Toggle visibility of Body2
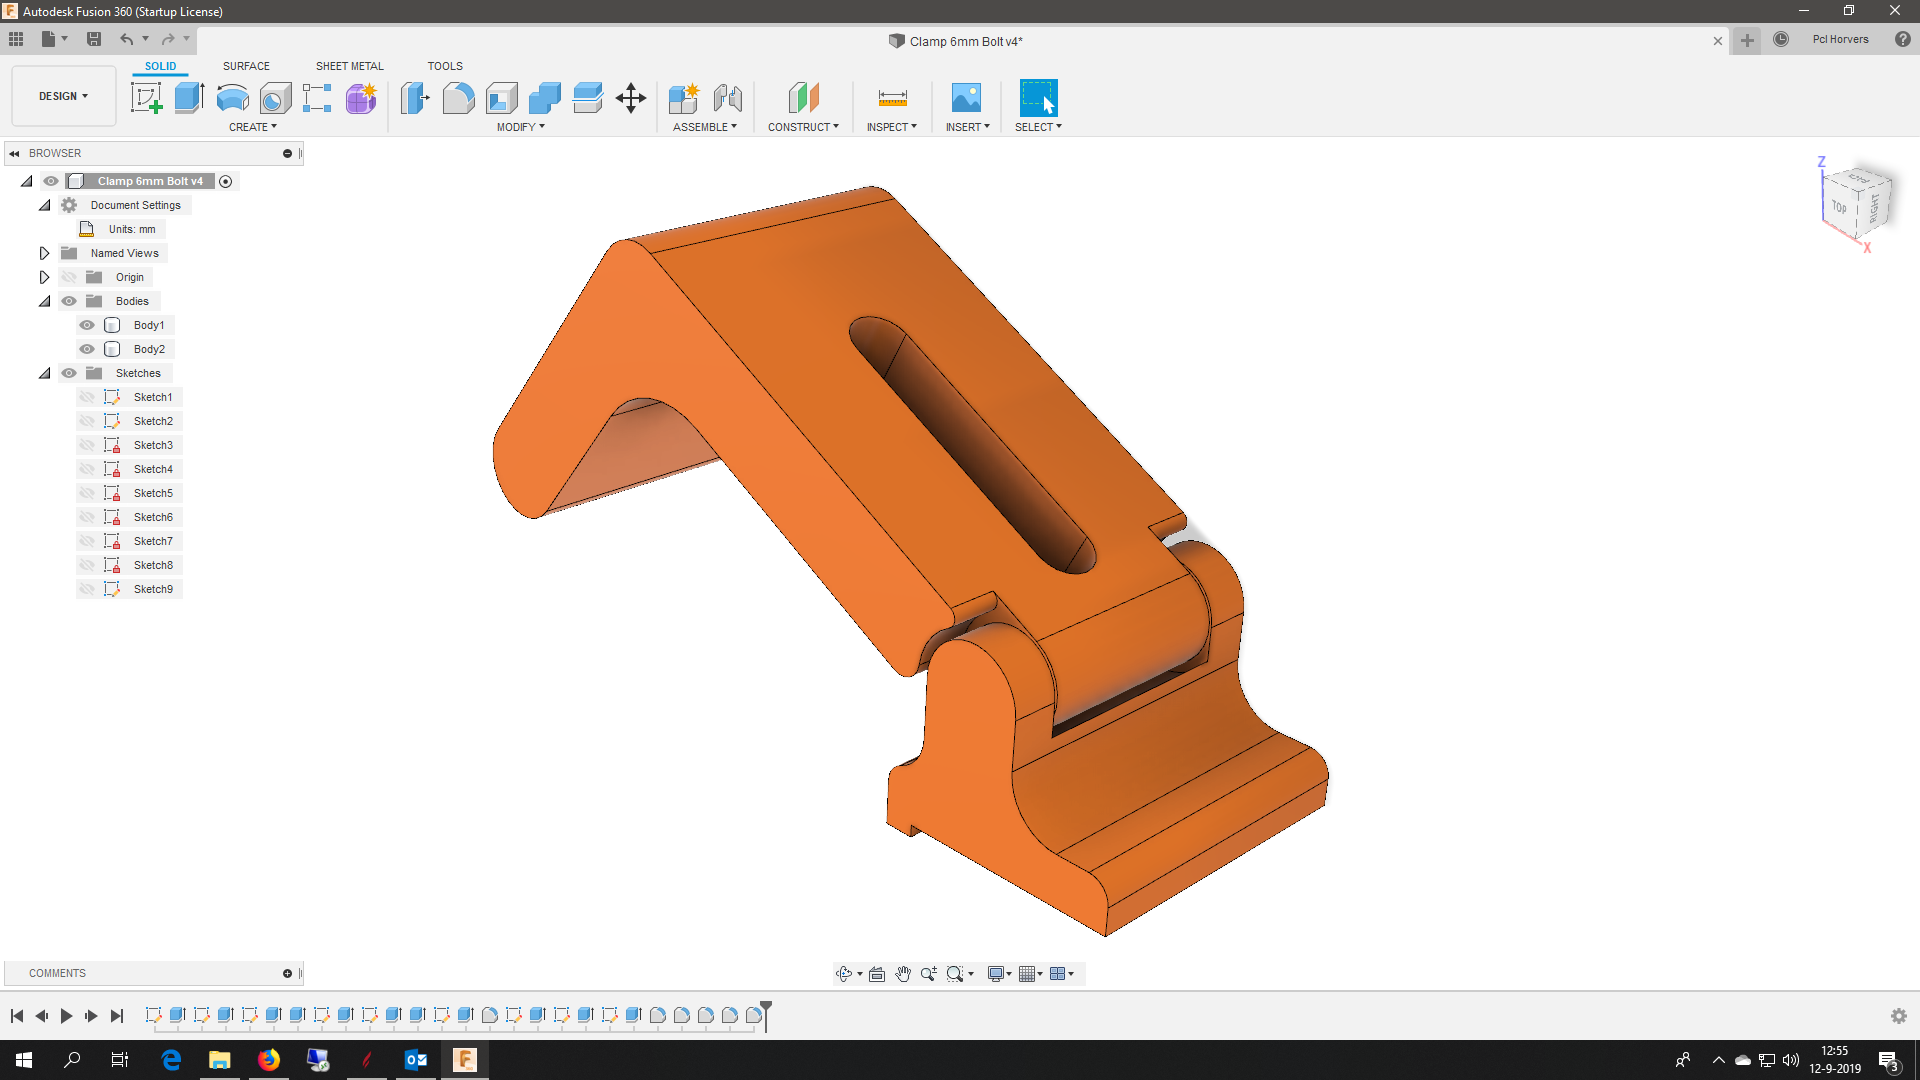1920x1080 pixels. coord(87,349)
